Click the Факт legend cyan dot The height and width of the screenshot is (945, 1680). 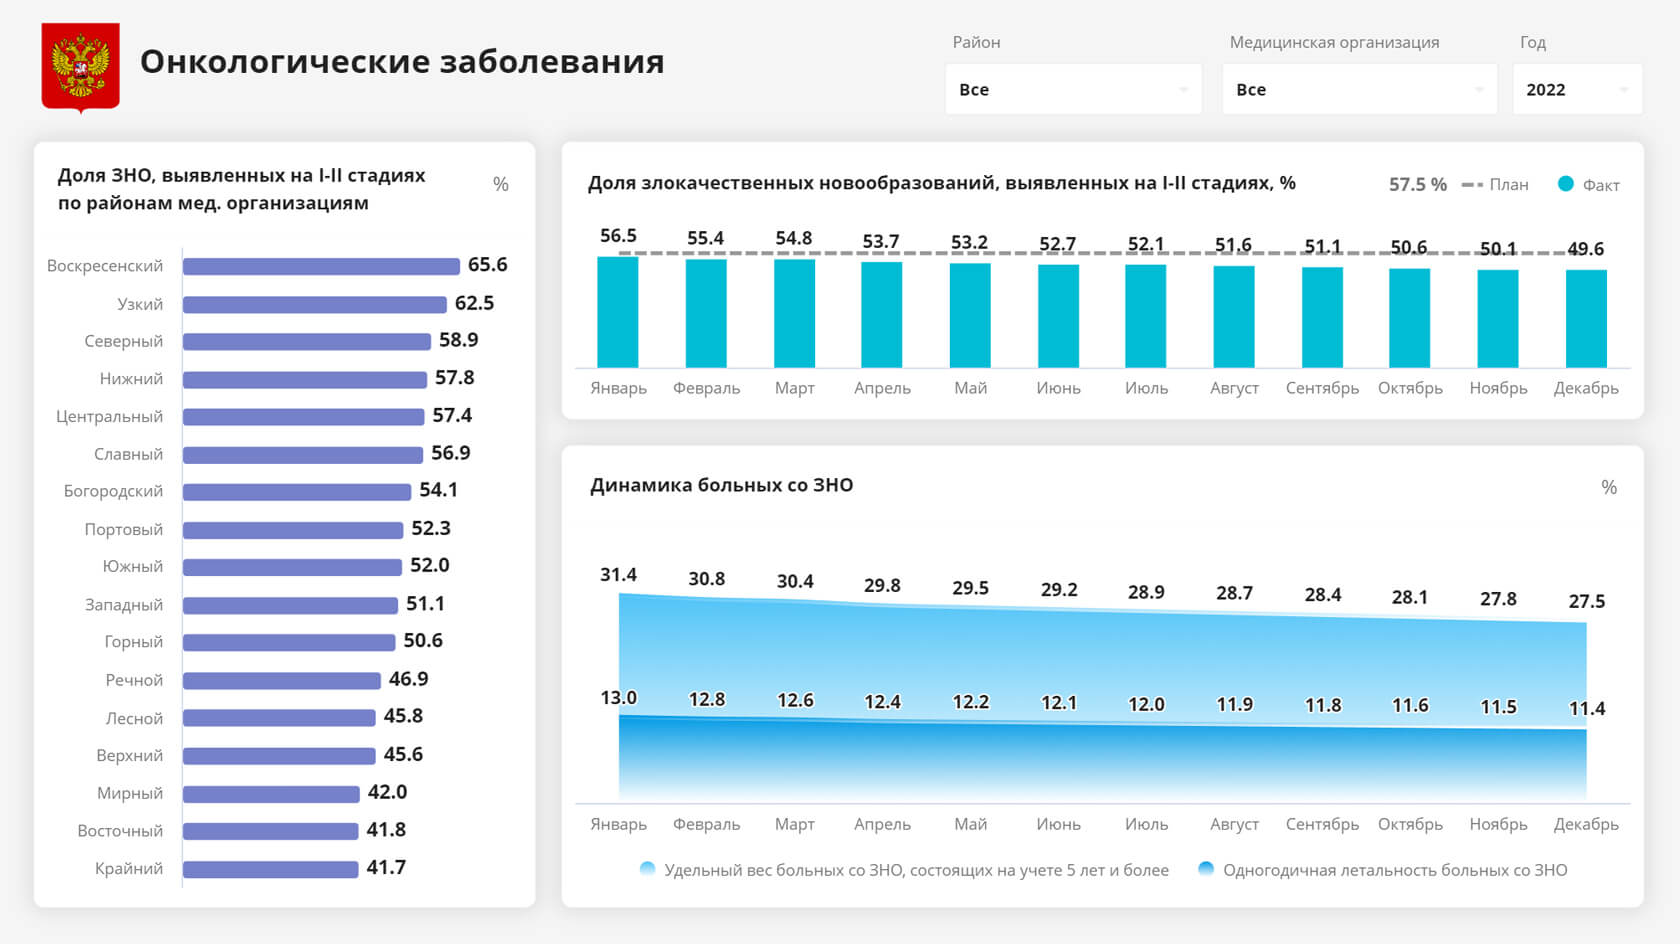pyautogui.click(x=1566, y=184)
